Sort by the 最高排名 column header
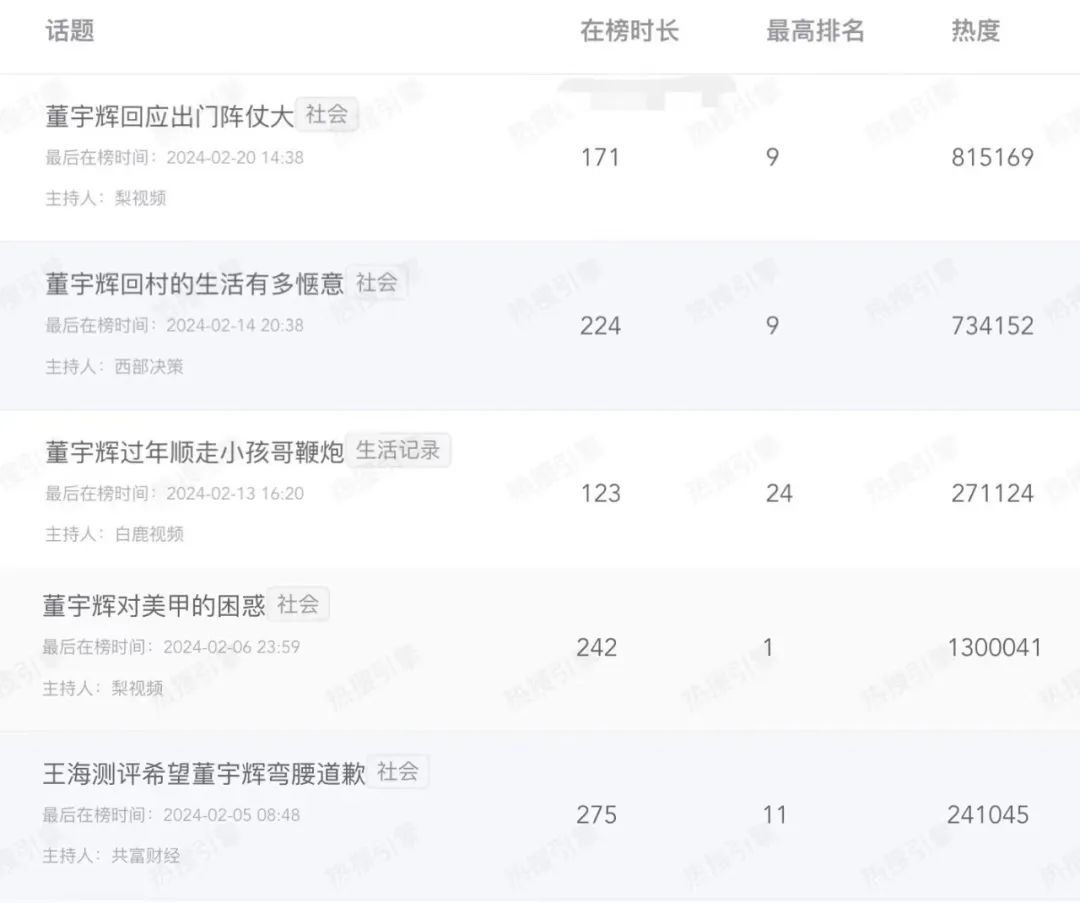 tap(815, 31)
